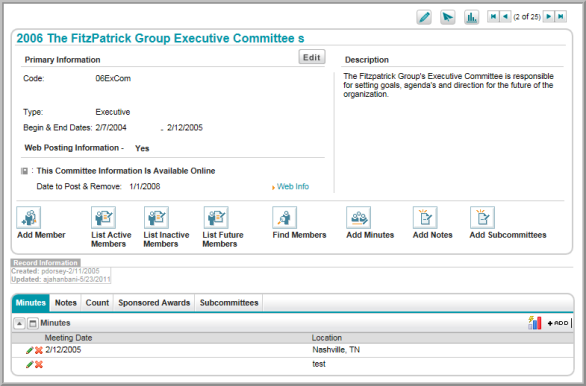Click the Add Subcommittees icon
The height and width of the screenshot is (386, 586).
click(x=482, y=217)
